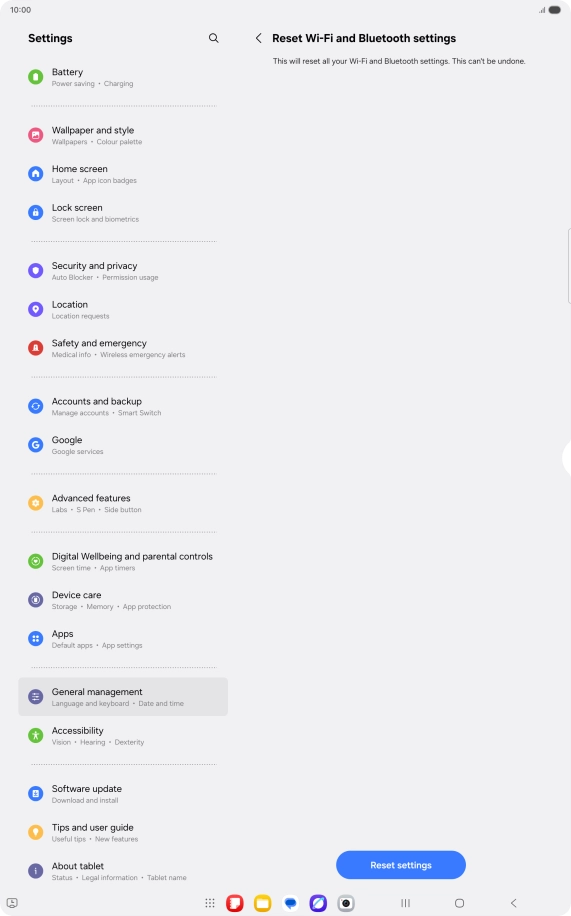The width and height of the screenshot is (571, 916).
Task: Select General management
Action: [x=123, y=697]
